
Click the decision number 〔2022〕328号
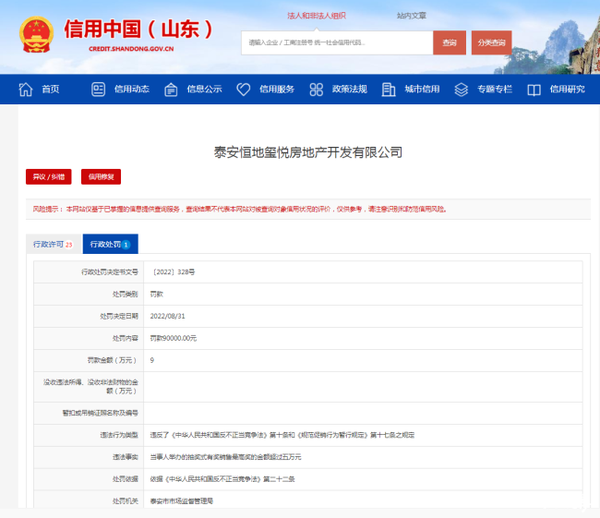click(x=173, y=272)
